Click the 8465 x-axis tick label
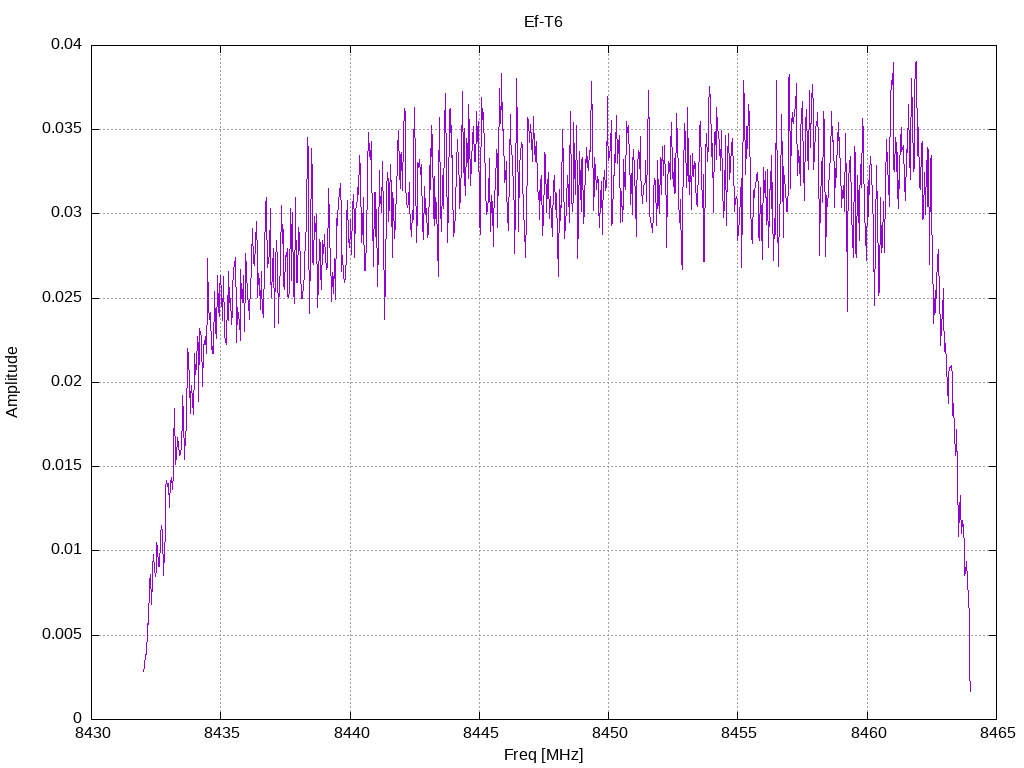This screenshot has height=768, width=1024. [x=997, y=733]
